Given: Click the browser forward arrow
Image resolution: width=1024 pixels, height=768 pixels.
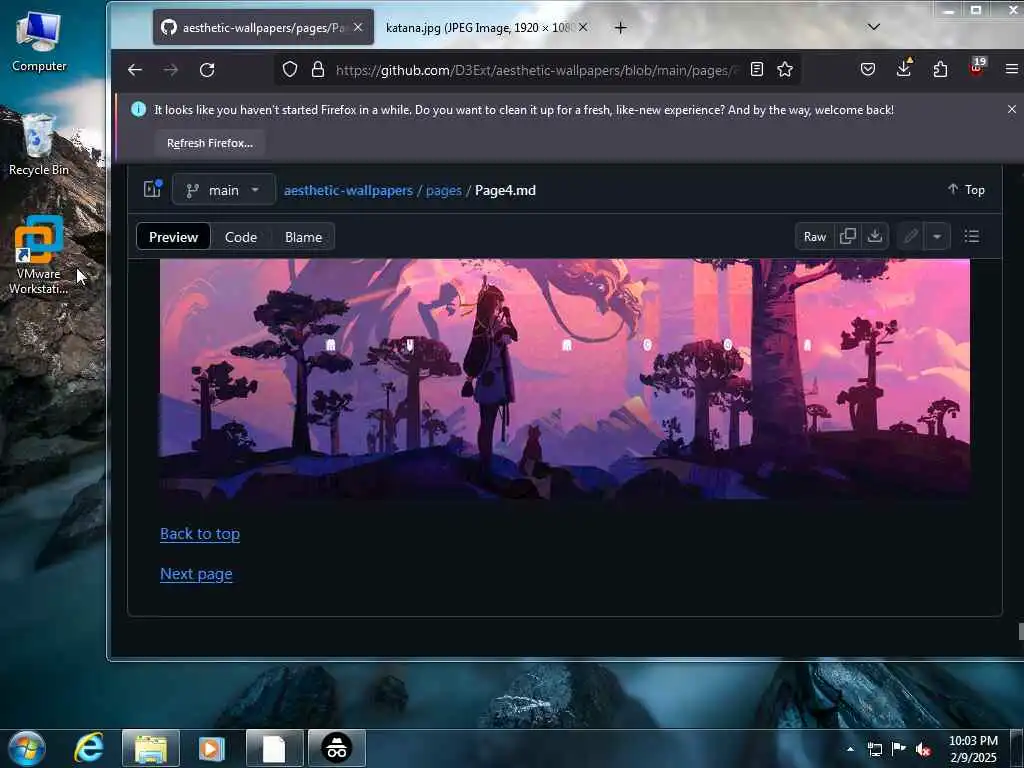Looking at the screenshot, I should 171,70.
